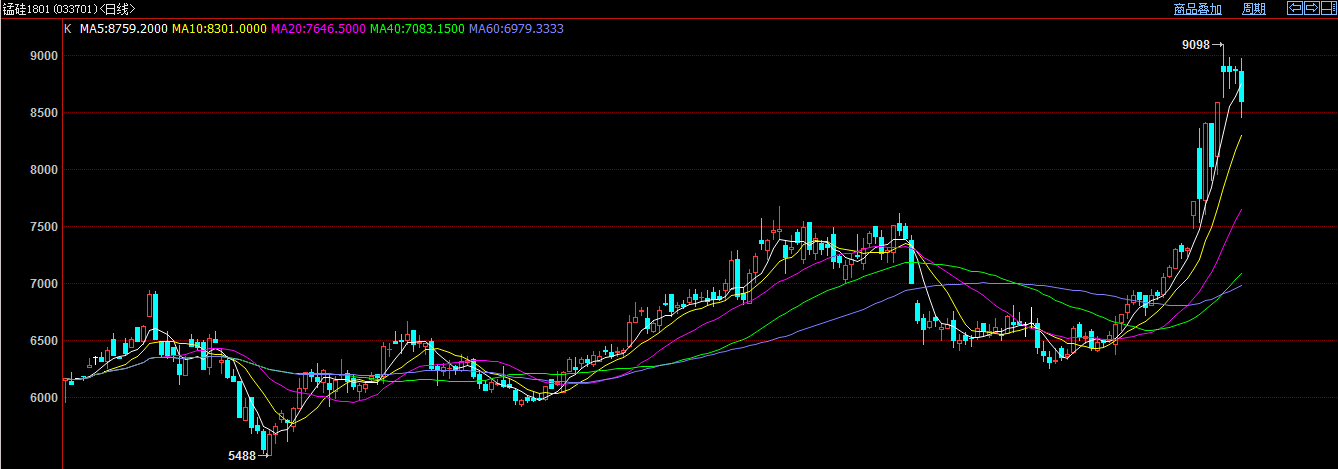Click the 6000 price axis label
Viewport: 1338px width, 469px height.
(44, 398)
